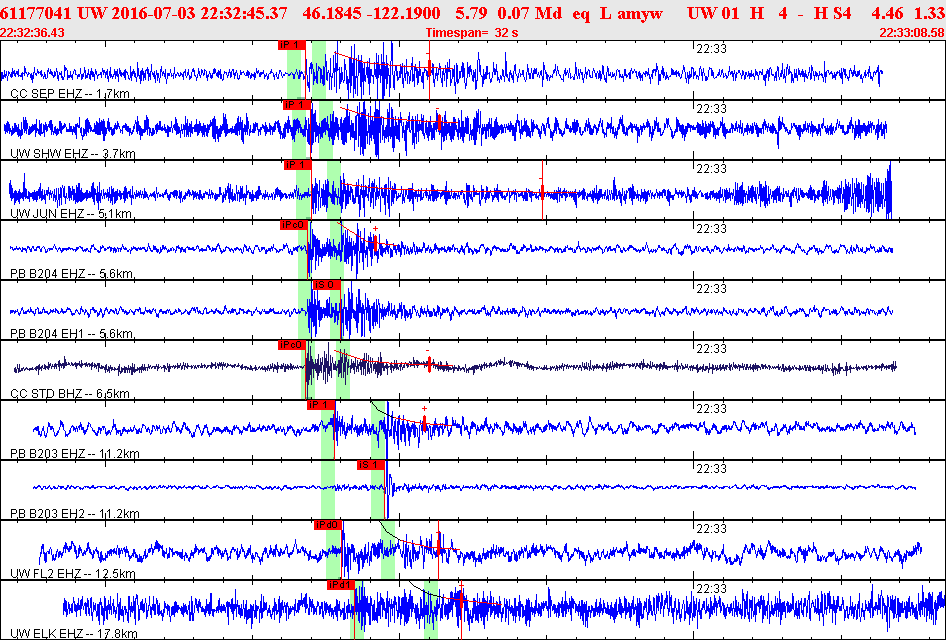Click the 'PB B203 EH2 -- 11.2km' station label

[75, 514]
